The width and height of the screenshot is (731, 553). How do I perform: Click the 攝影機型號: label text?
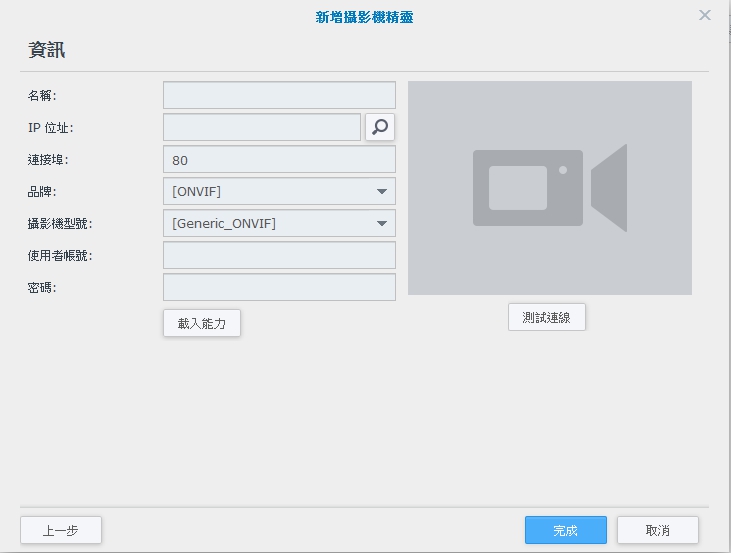60,224
